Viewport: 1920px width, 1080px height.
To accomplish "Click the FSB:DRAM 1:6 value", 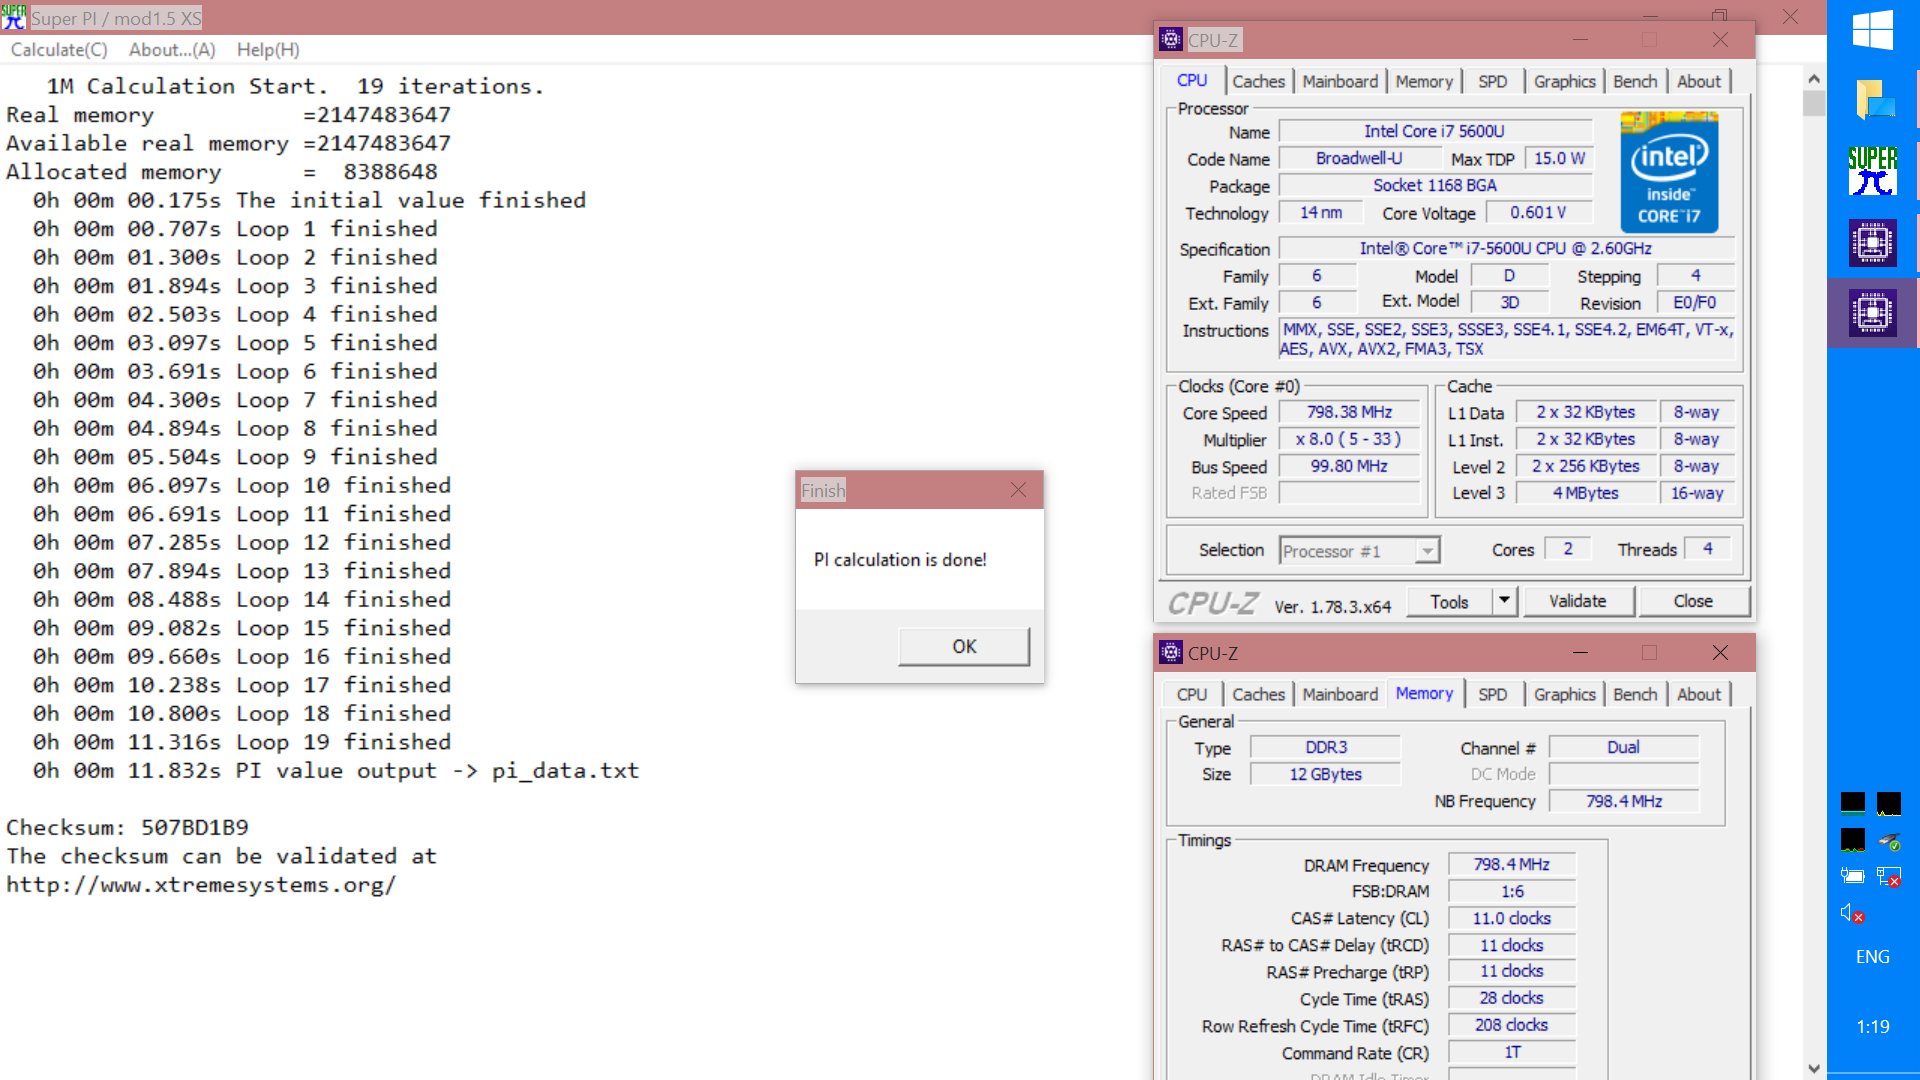I will pyautogui.click(x=1511, y=891).
